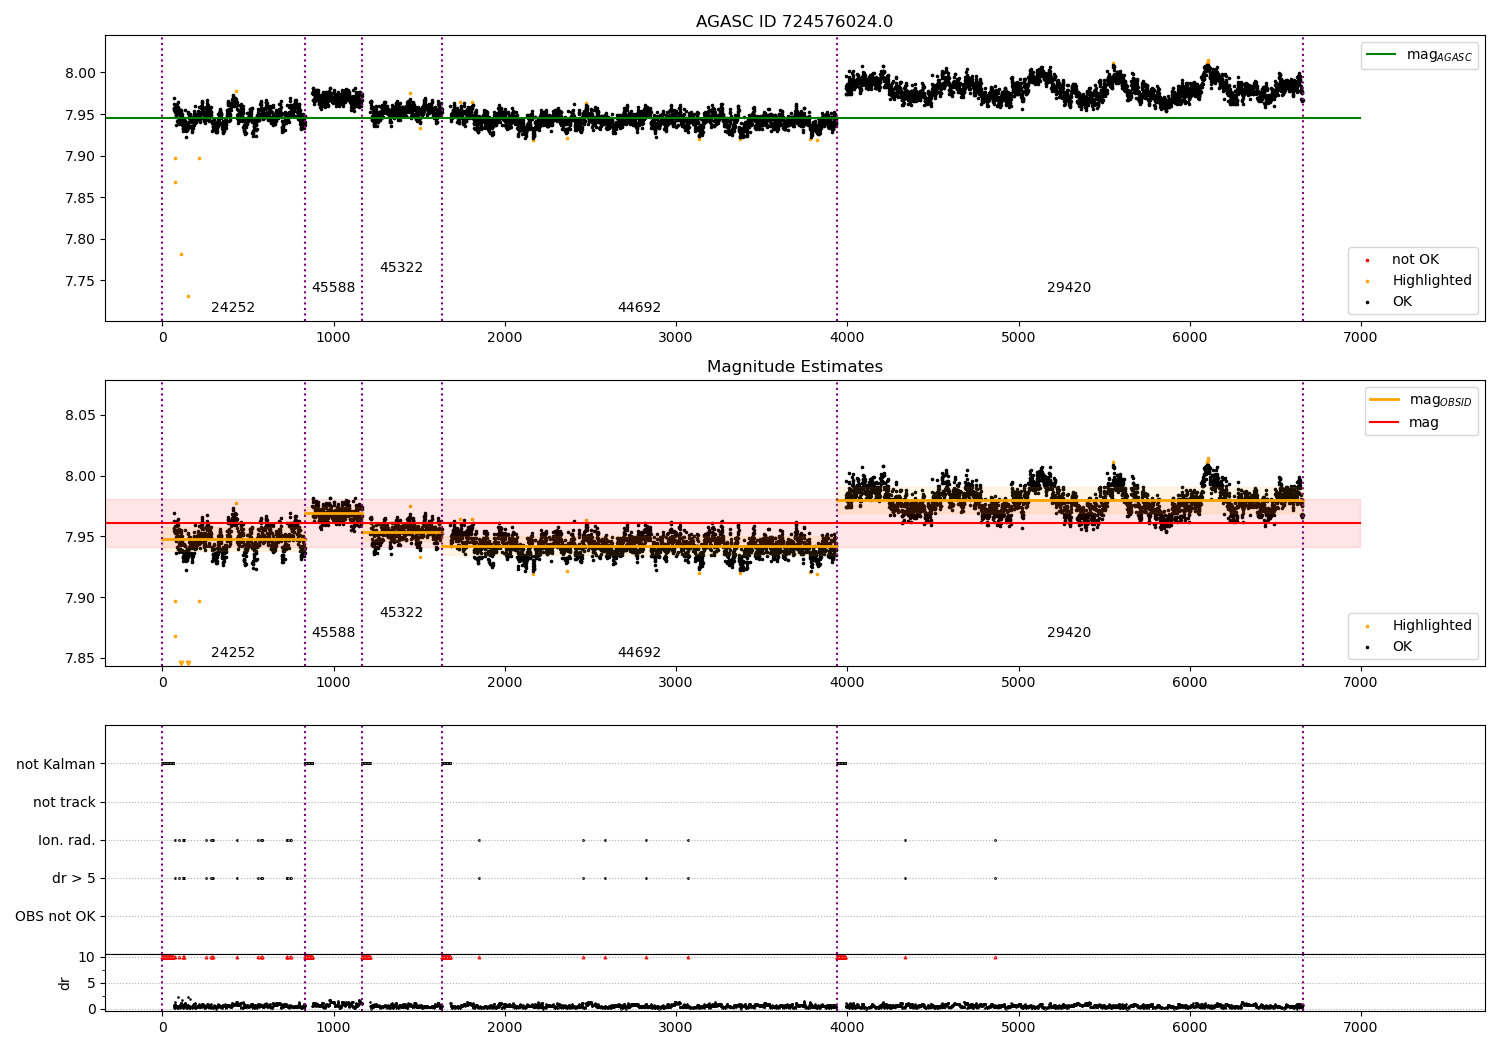The height and width of the screenshot is (1050, 1500).
Task: Click the 8.05 tick label in the middle plot
Action: pyautogui.click(x=81, y=416)
